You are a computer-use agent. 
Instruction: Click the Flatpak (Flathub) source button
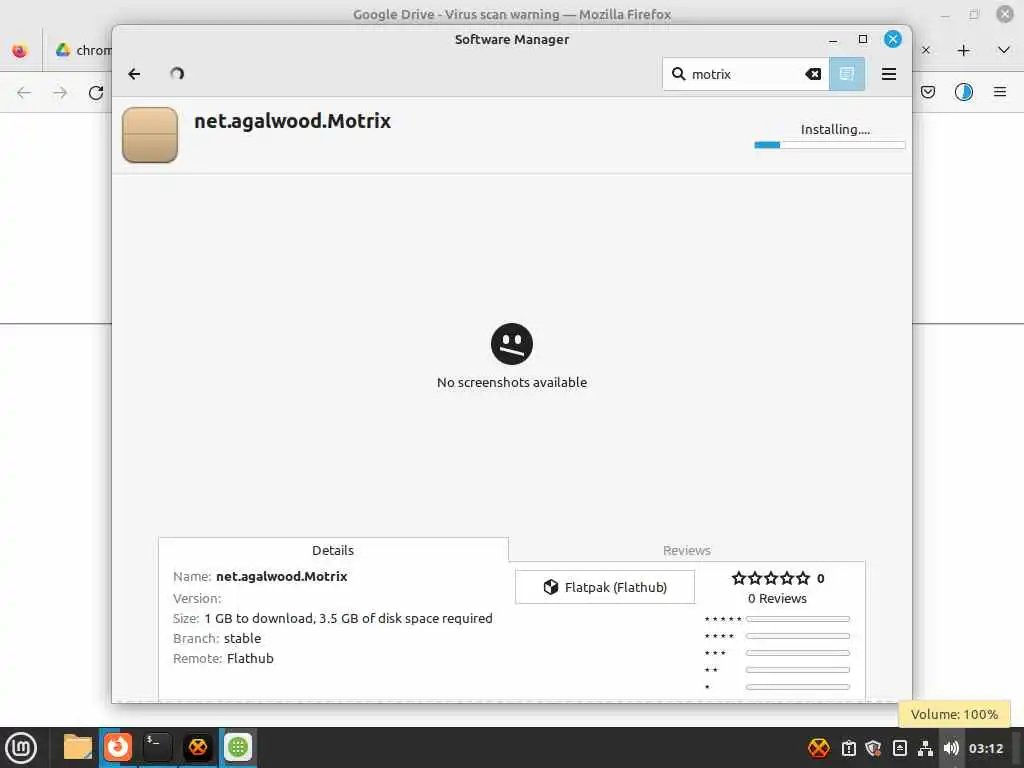coord(605,587)
